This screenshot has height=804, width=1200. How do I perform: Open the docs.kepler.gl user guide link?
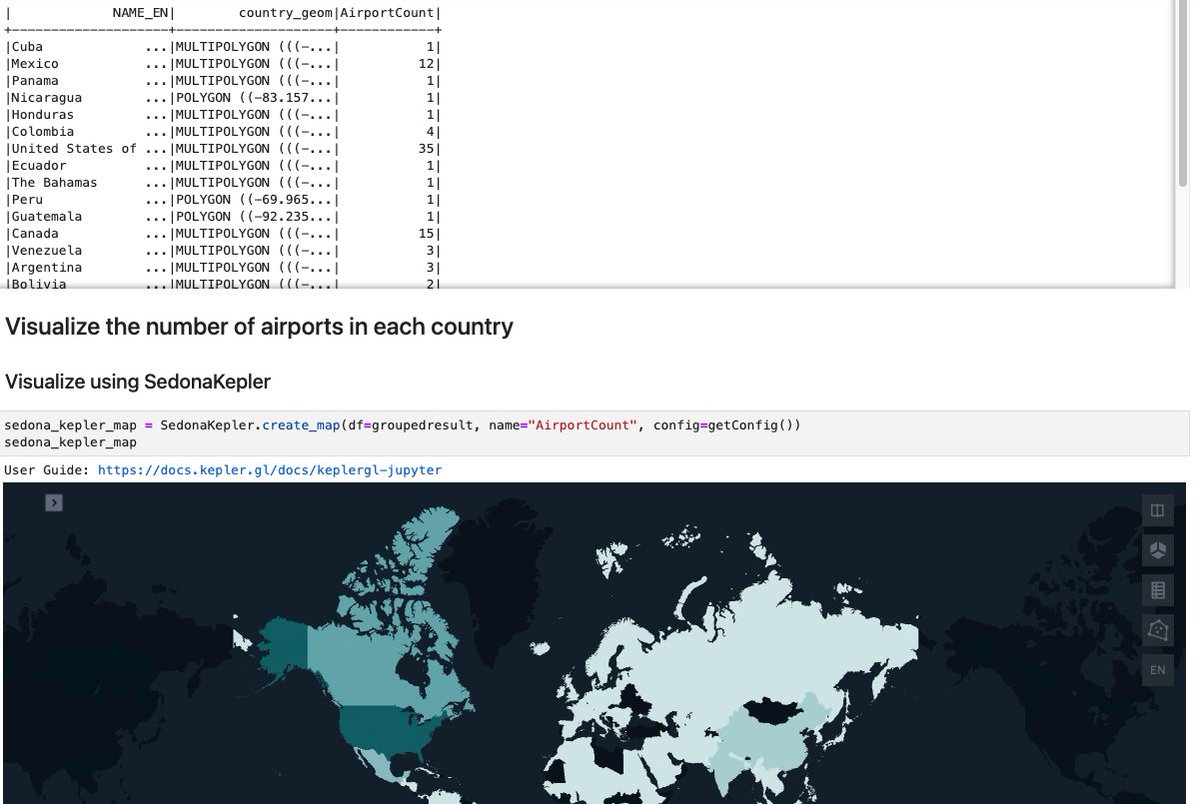click(269, 470)
